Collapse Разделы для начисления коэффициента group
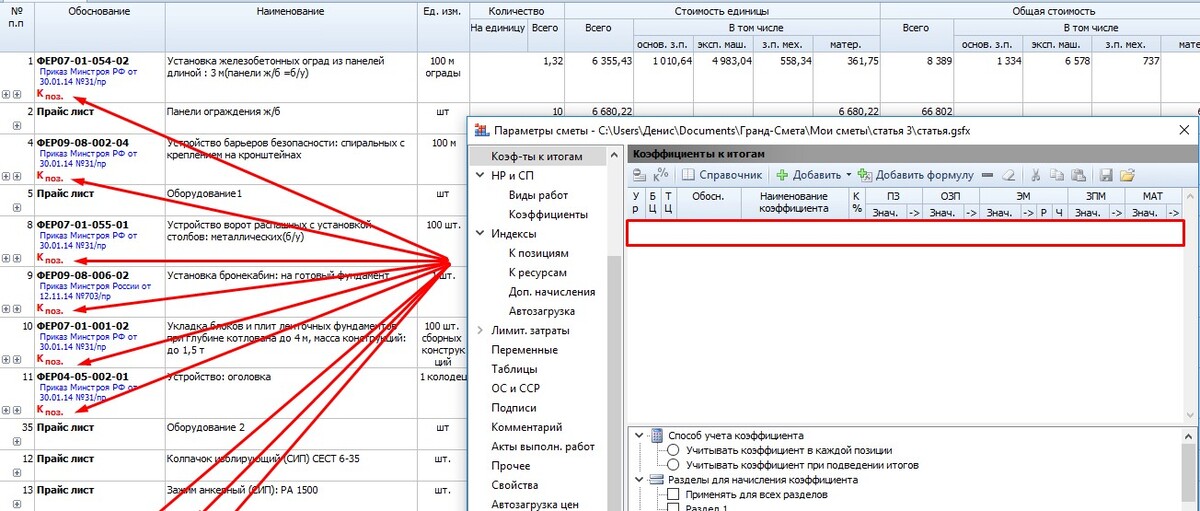The width and height of the screenshot is (1200, 511). tap(639, 479)
